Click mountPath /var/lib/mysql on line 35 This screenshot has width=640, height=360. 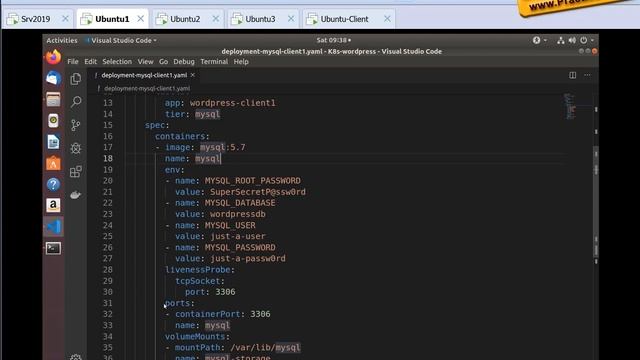click(238, 347)
